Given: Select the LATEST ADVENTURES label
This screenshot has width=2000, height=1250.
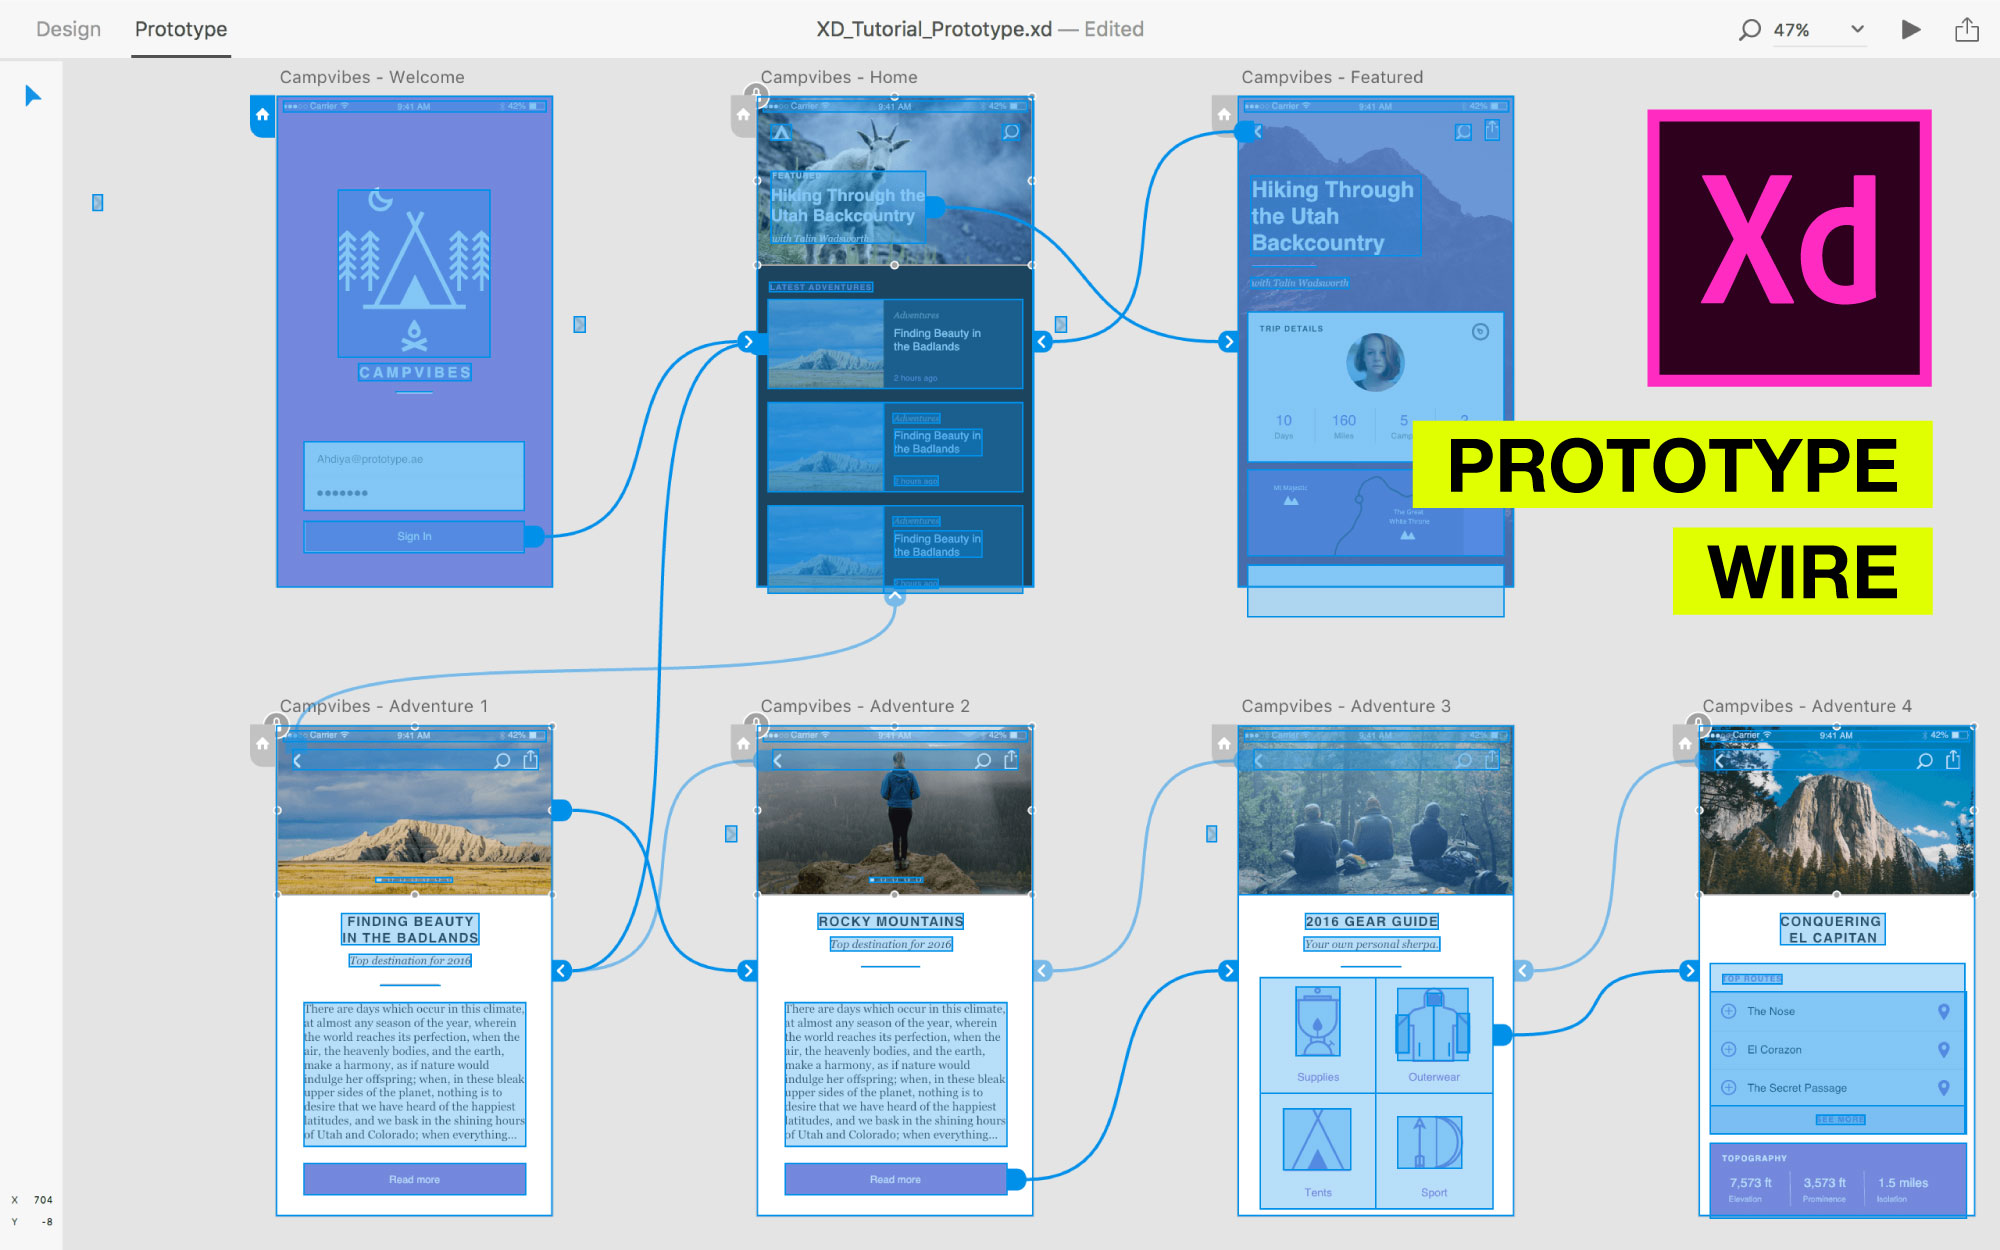Looking at the screenshot, I should [821, 287].
